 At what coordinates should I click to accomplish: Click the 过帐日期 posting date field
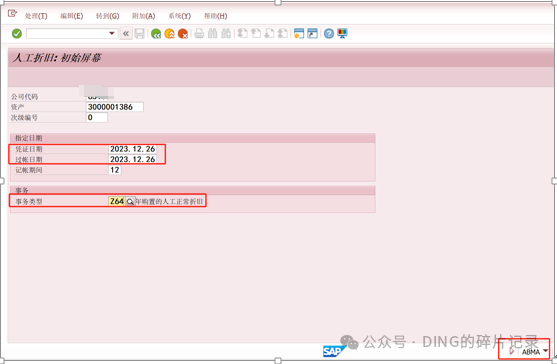click(x=133, y=159)
